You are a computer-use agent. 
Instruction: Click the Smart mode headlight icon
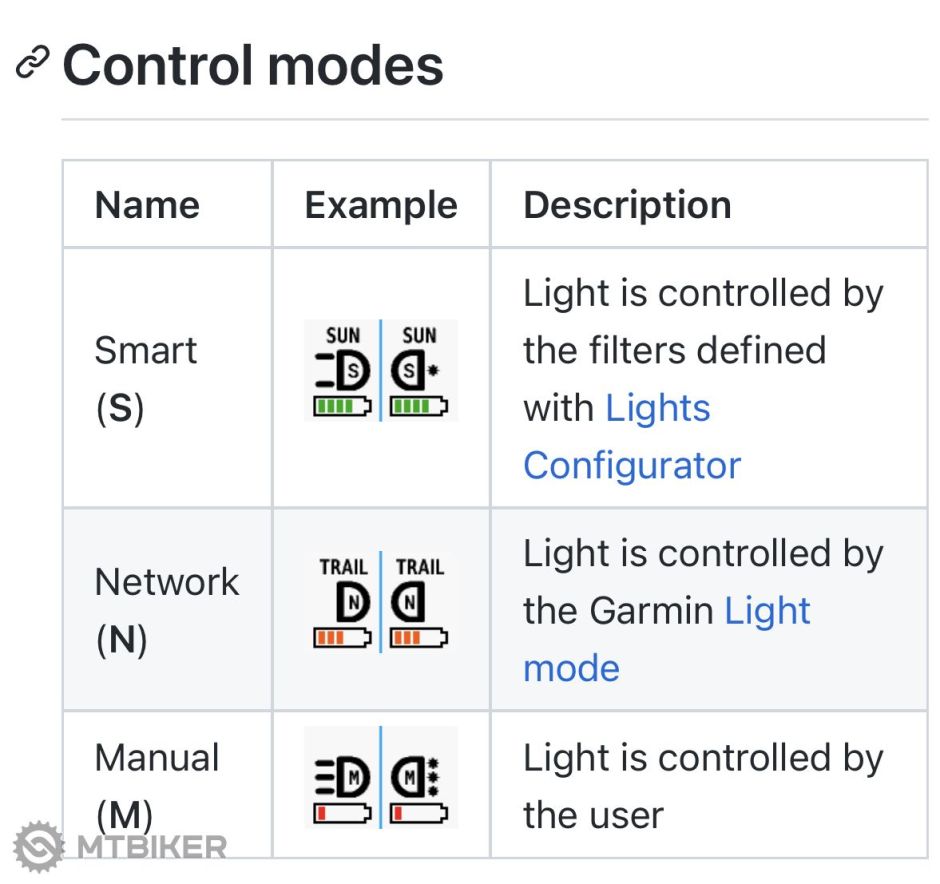(x=345, y=372)
